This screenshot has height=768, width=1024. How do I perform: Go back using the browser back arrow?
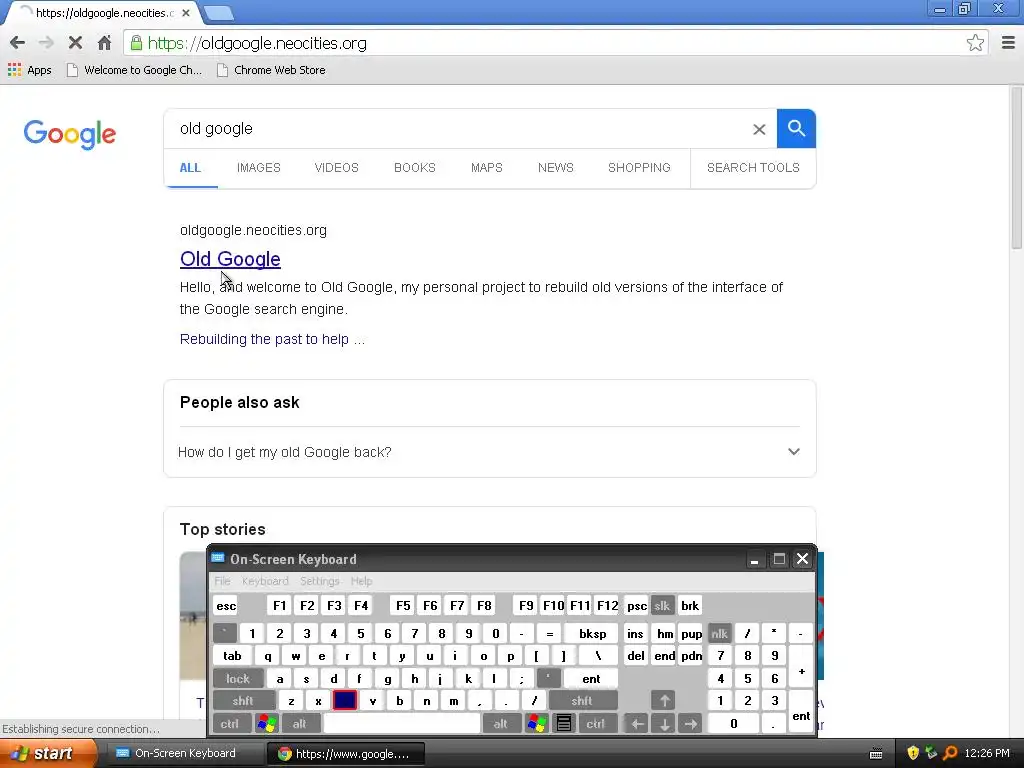(18, 43)
